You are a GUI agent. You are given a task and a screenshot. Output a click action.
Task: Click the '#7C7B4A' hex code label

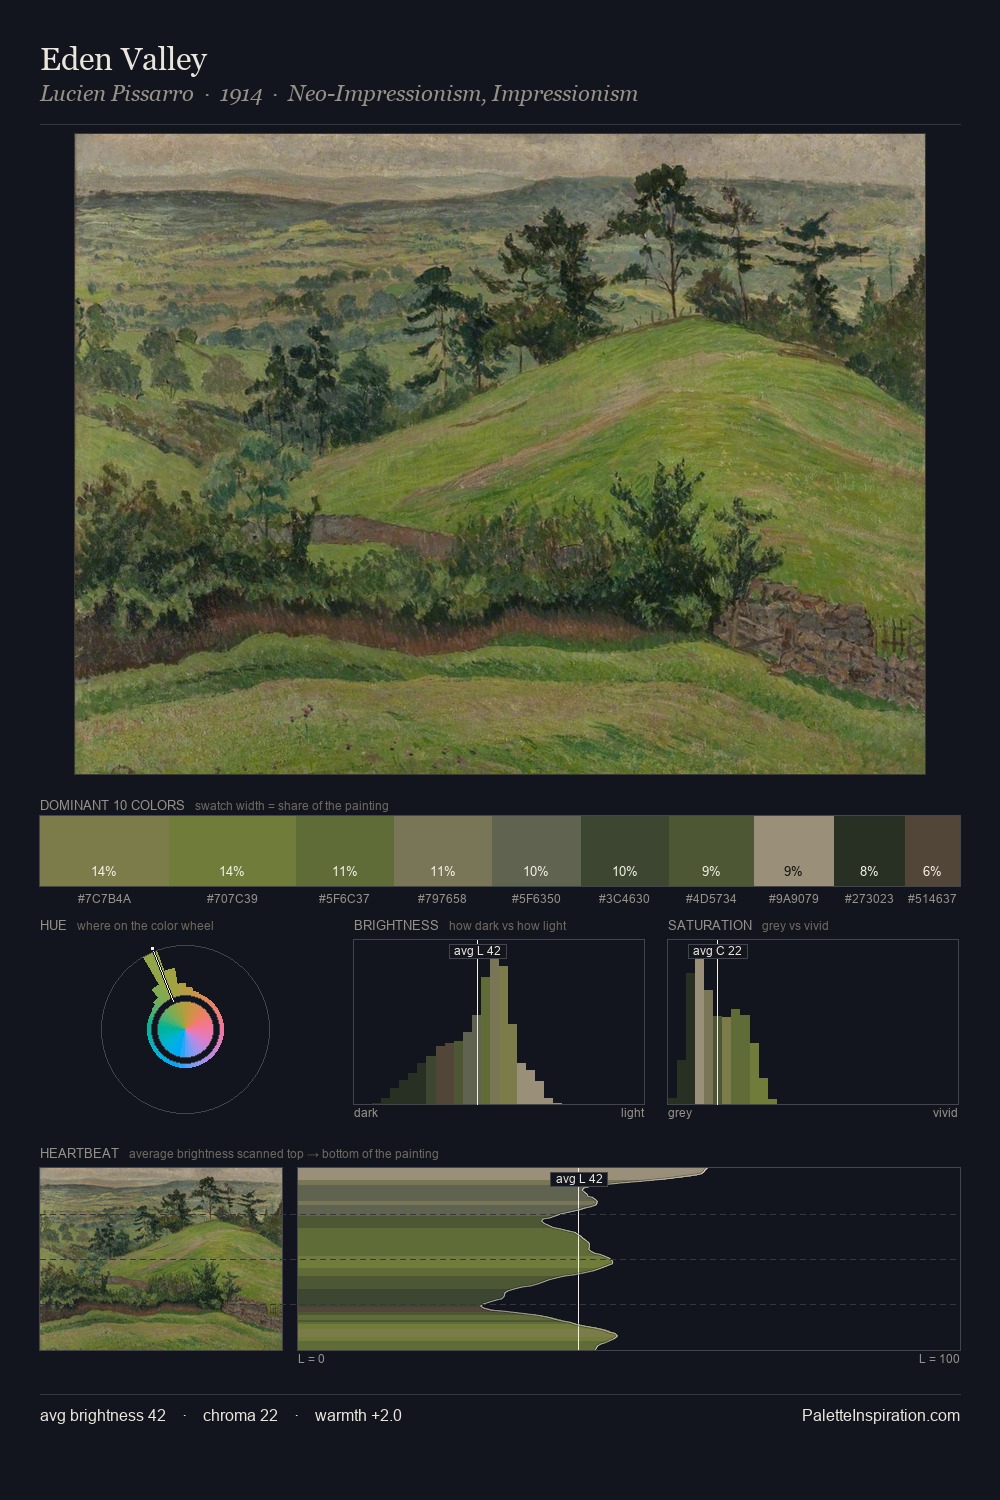click(x=105, y=898)
